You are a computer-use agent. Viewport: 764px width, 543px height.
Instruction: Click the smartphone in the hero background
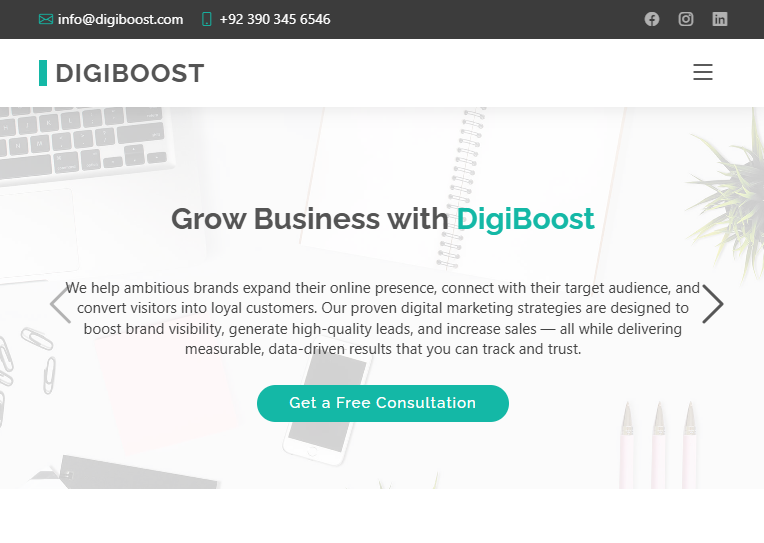click(326, 402)
